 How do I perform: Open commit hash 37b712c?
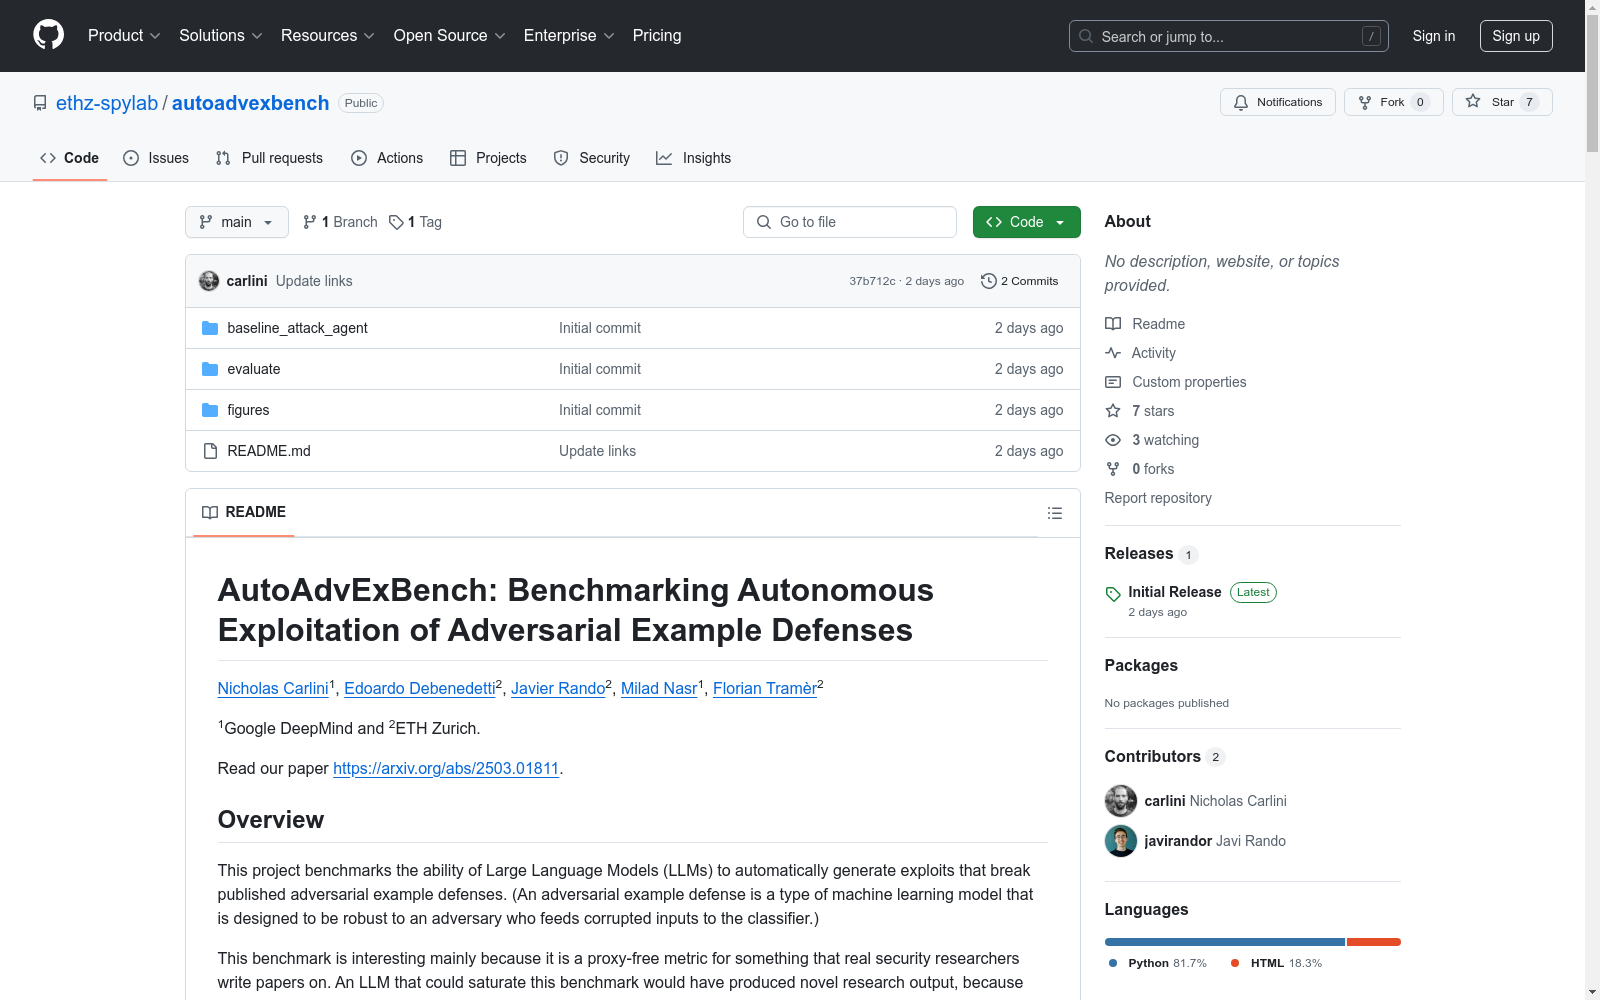pyautogui.click(x=872, y=281)
